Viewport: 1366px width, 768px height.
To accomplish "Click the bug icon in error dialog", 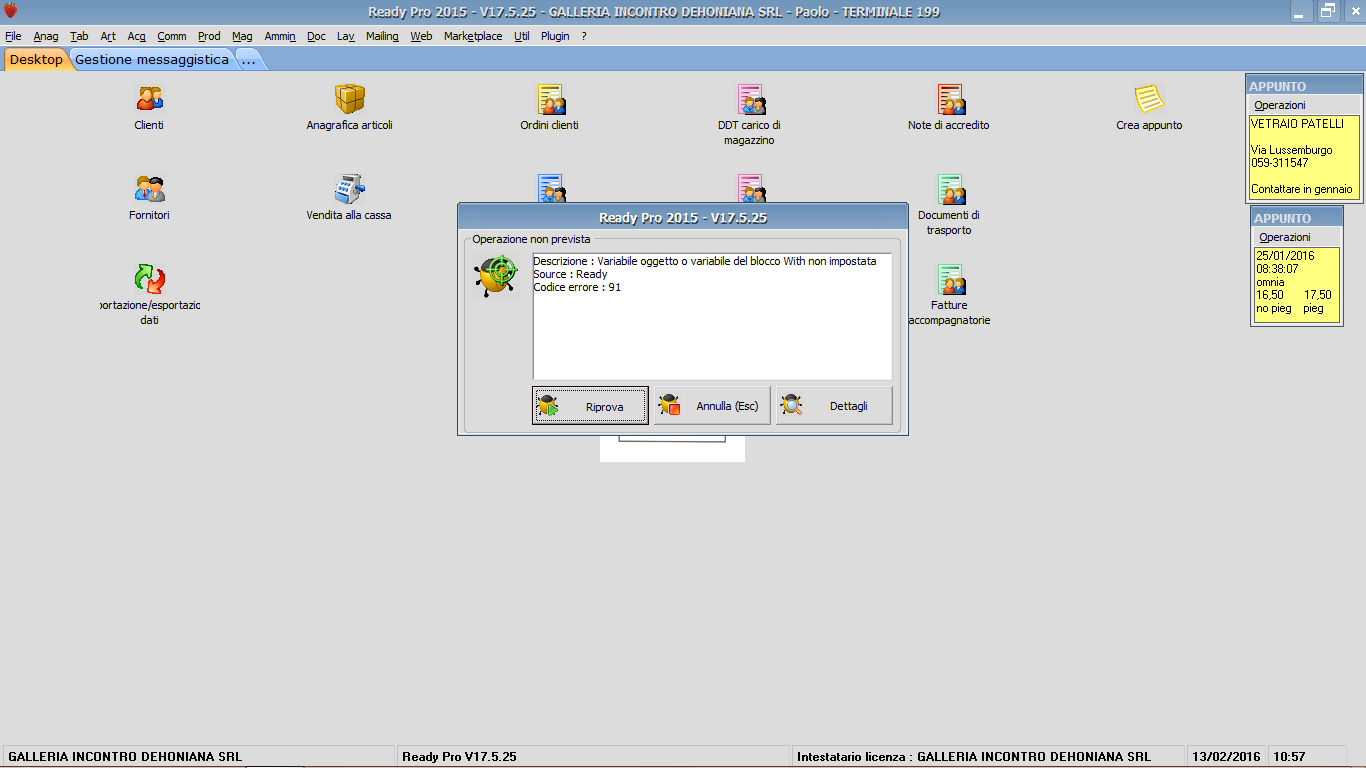I will (496, 277).
